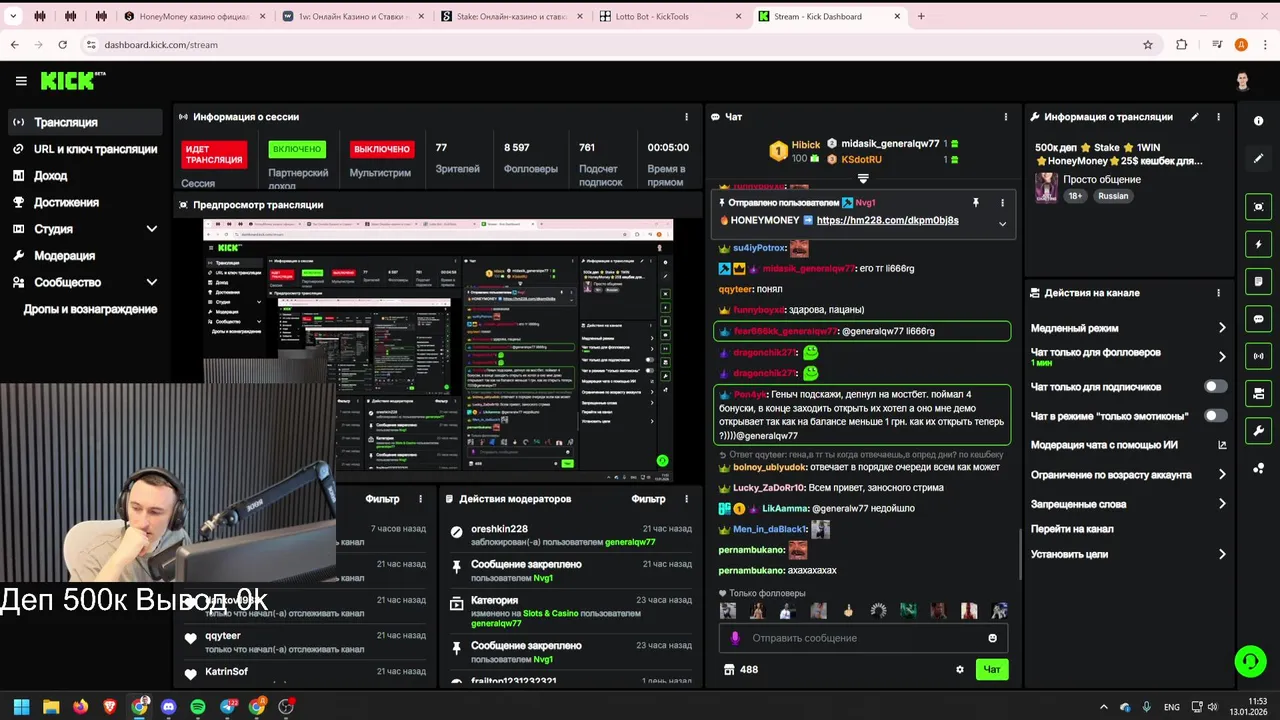Screen dimensions: 1280x720
Task: Expand Чат только для фолловеров settings
Action: tap(1222, 356)
